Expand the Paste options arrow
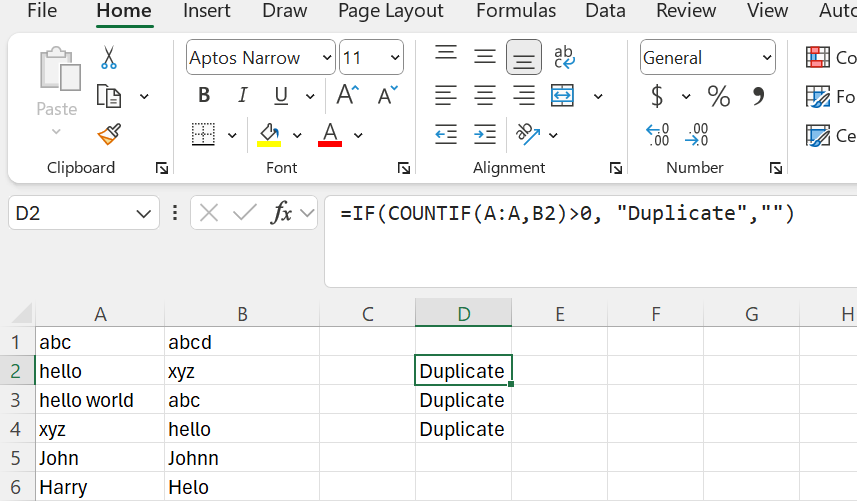Screen dimensions: 857x501 [56, 132]
